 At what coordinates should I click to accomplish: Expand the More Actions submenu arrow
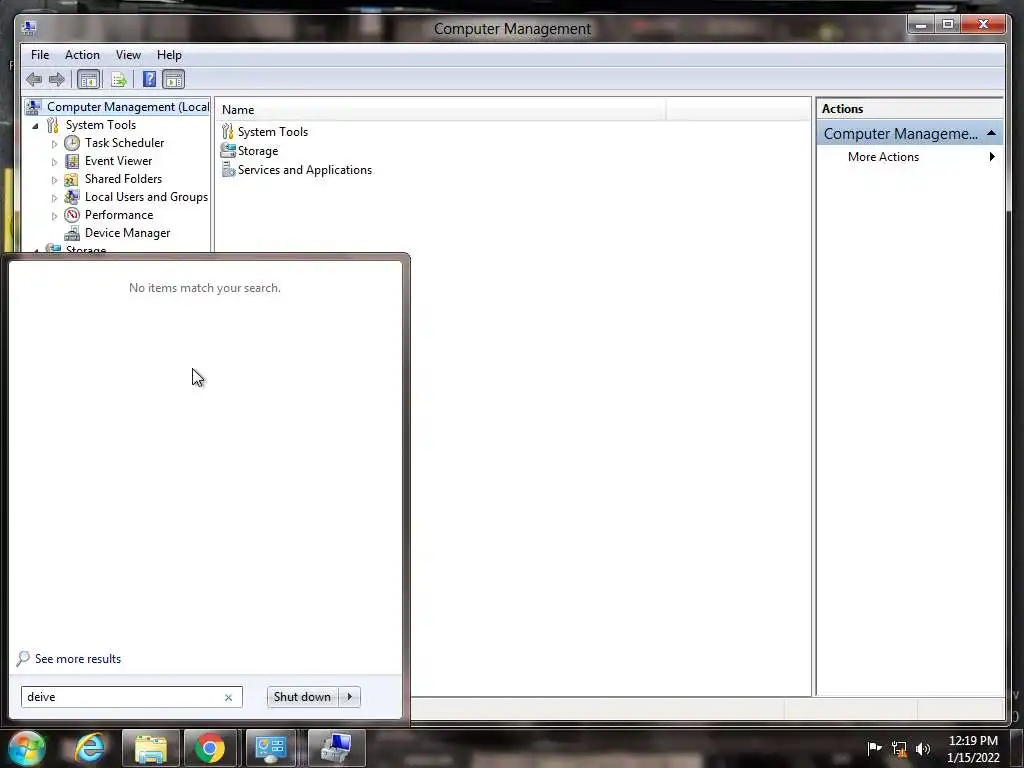coord(992,157)
